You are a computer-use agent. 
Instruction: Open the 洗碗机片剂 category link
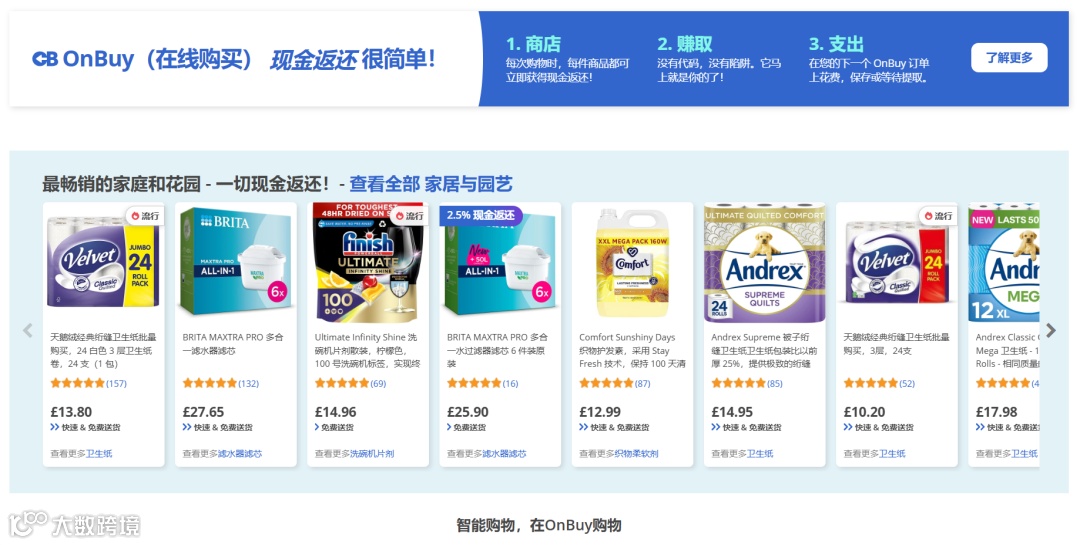coord(372,453)
